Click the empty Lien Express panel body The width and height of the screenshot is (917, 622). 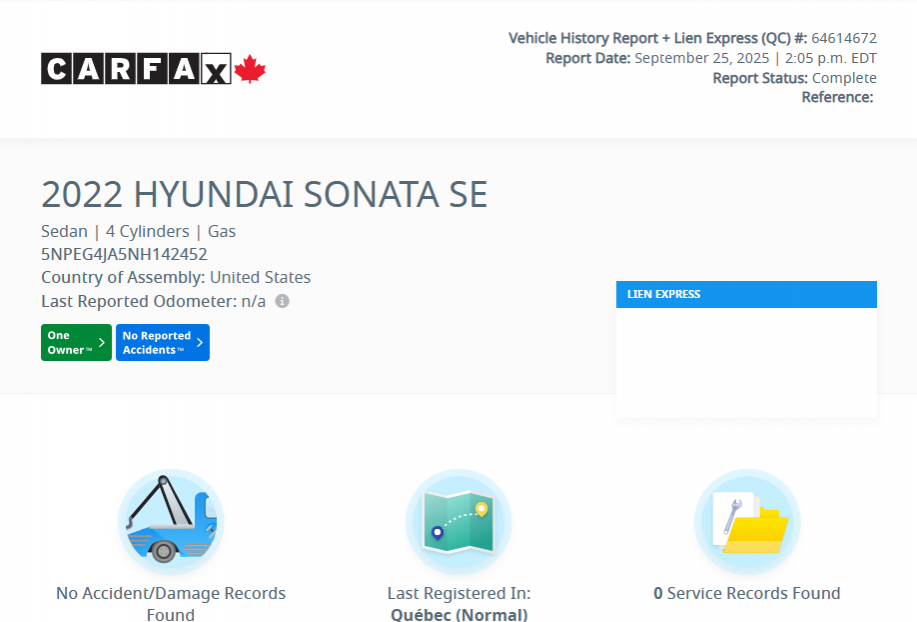(x=746, y=362)
